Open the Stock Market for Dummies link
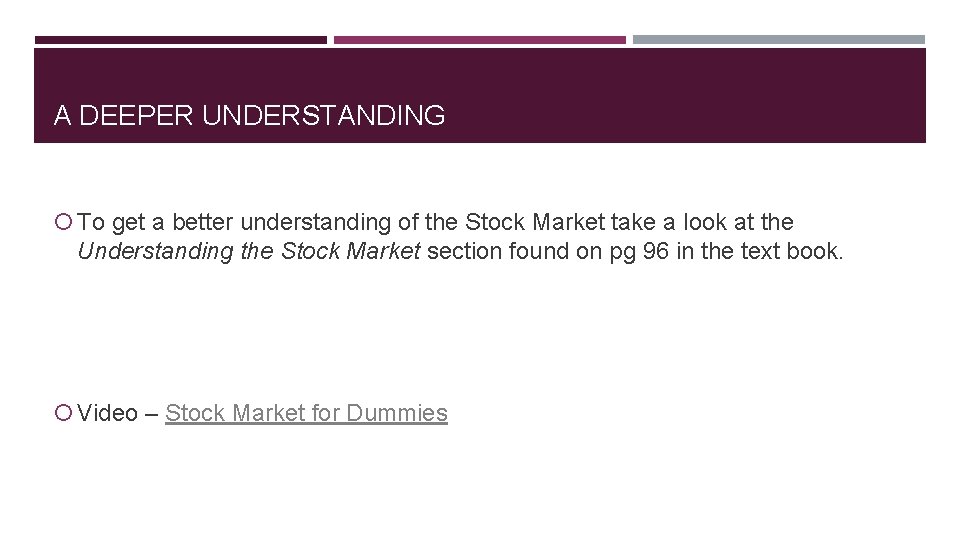 click(306, 413)
